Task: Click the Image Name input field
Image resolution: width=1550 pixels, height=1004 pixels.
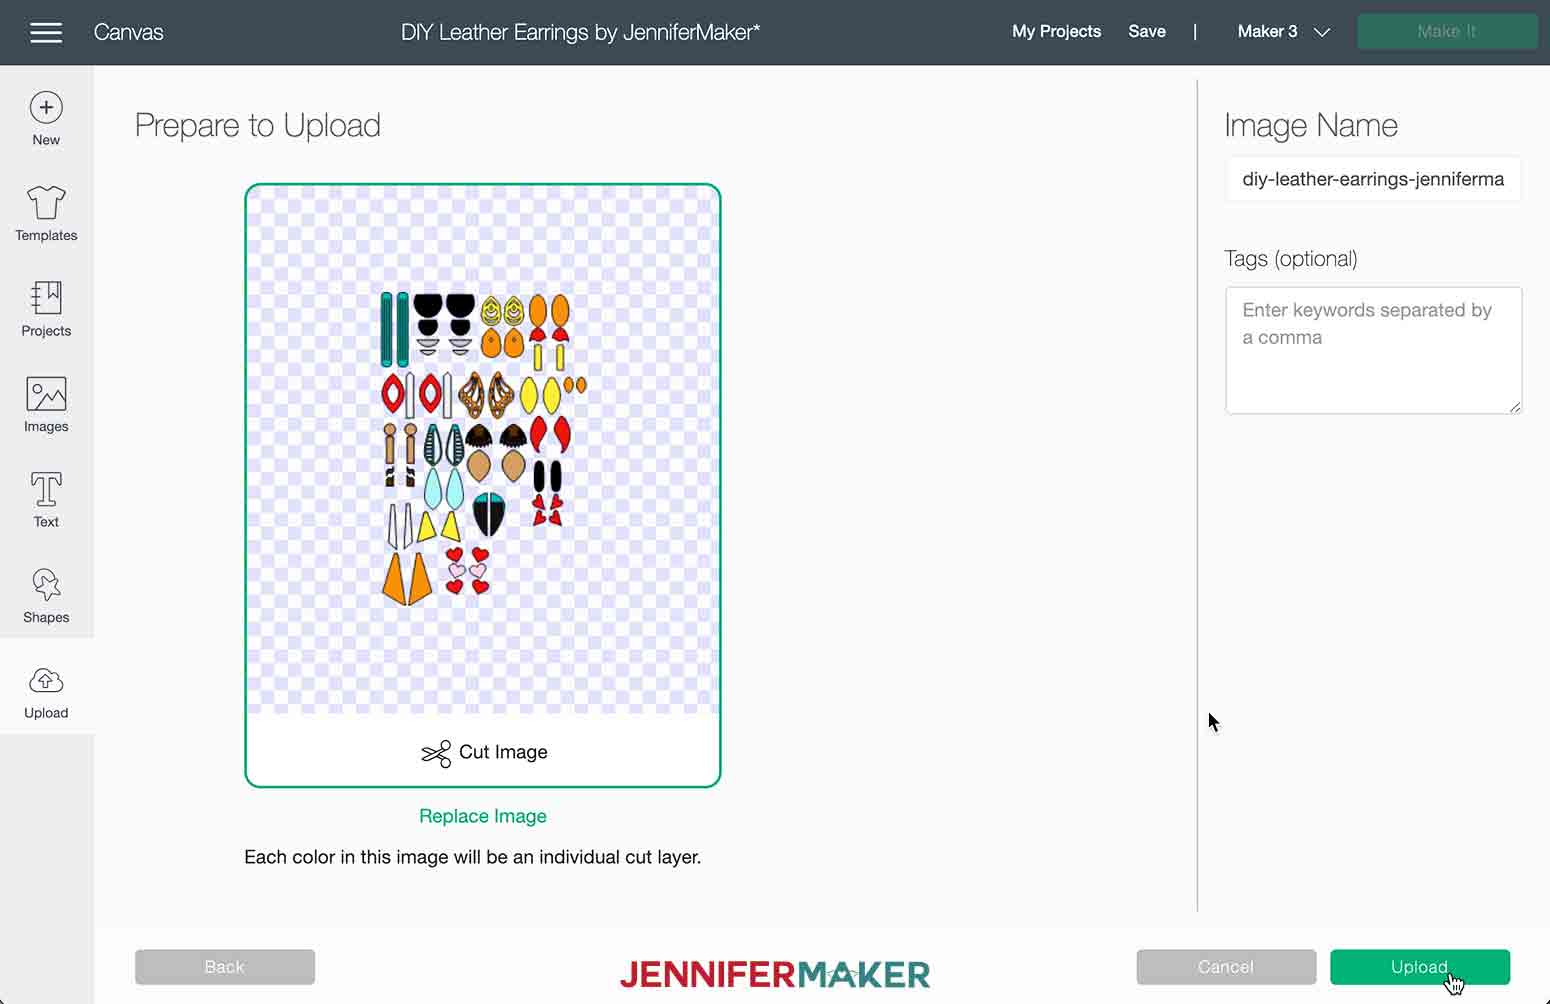Action: pos(1373,179)
